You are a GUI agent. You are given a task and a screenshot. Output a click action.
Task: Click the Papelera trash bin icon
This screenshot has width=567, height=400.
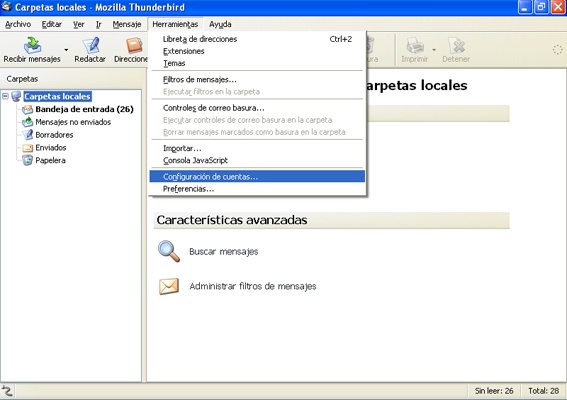tap(27, 160)
